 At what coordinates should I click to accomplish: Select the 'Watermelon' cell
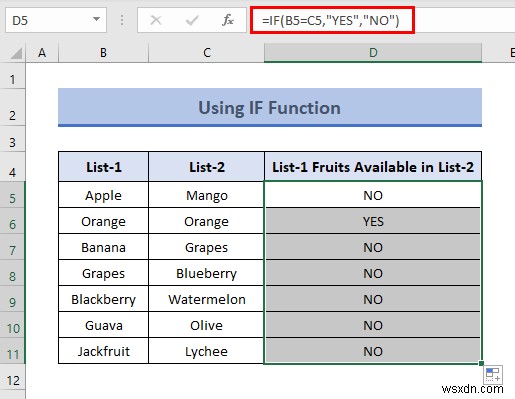tap(207, 299)
